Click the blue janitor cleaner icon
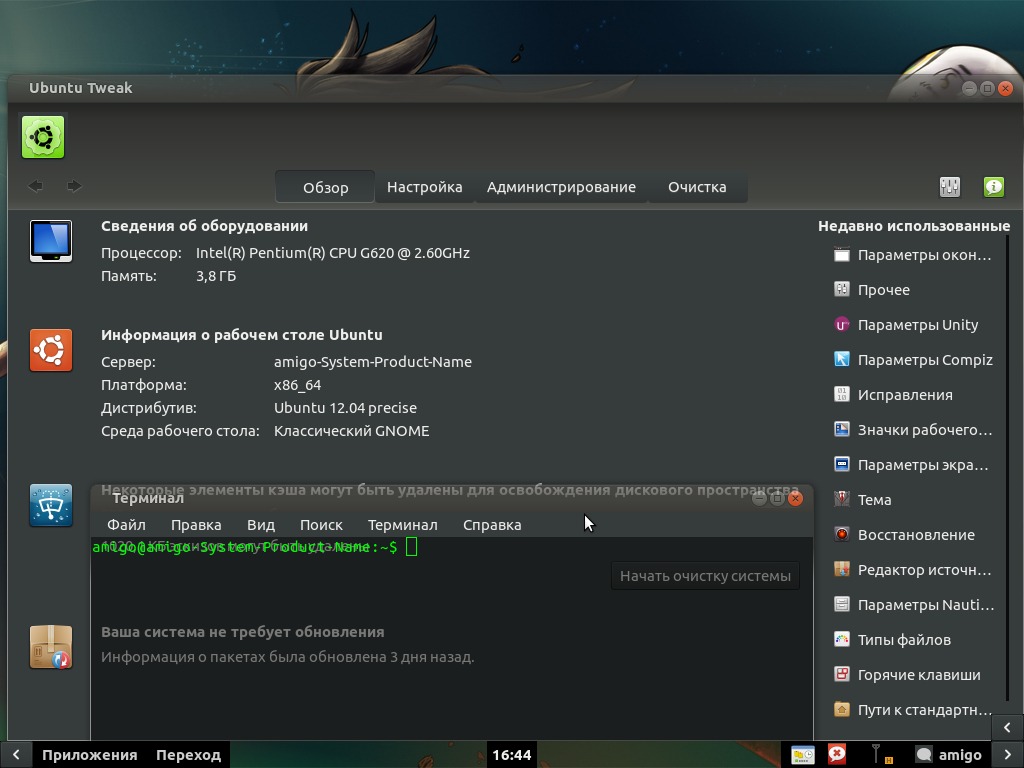 51,505
